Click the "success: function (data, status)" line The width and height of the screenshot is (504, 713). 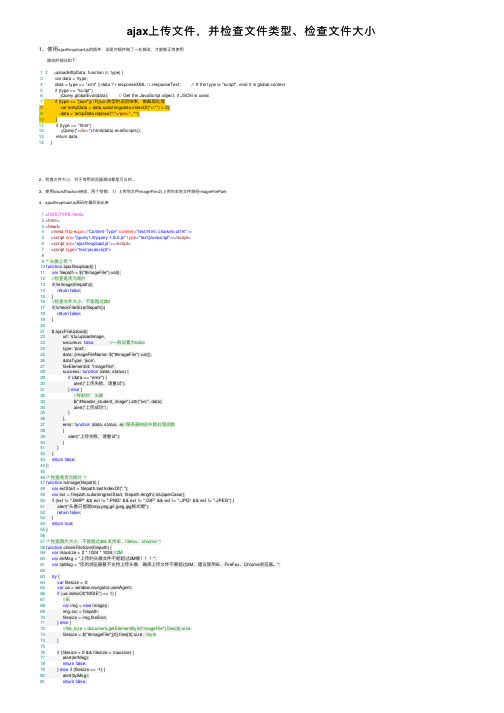[96, 372]
